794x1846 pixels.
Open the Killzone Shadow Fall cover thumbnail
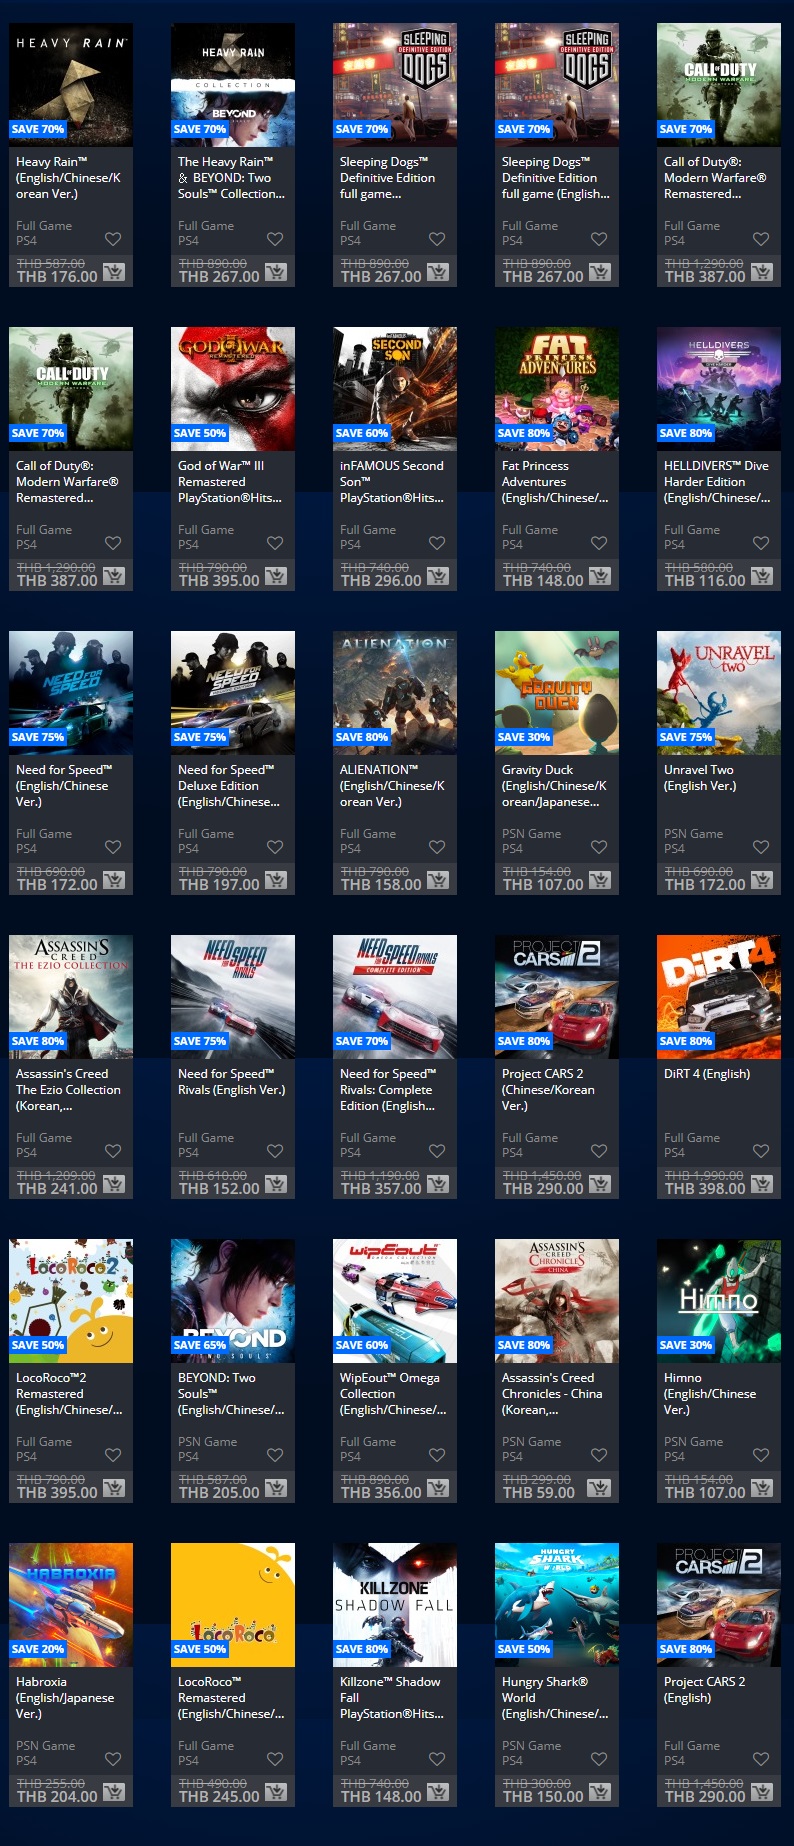click(395, 1605)
